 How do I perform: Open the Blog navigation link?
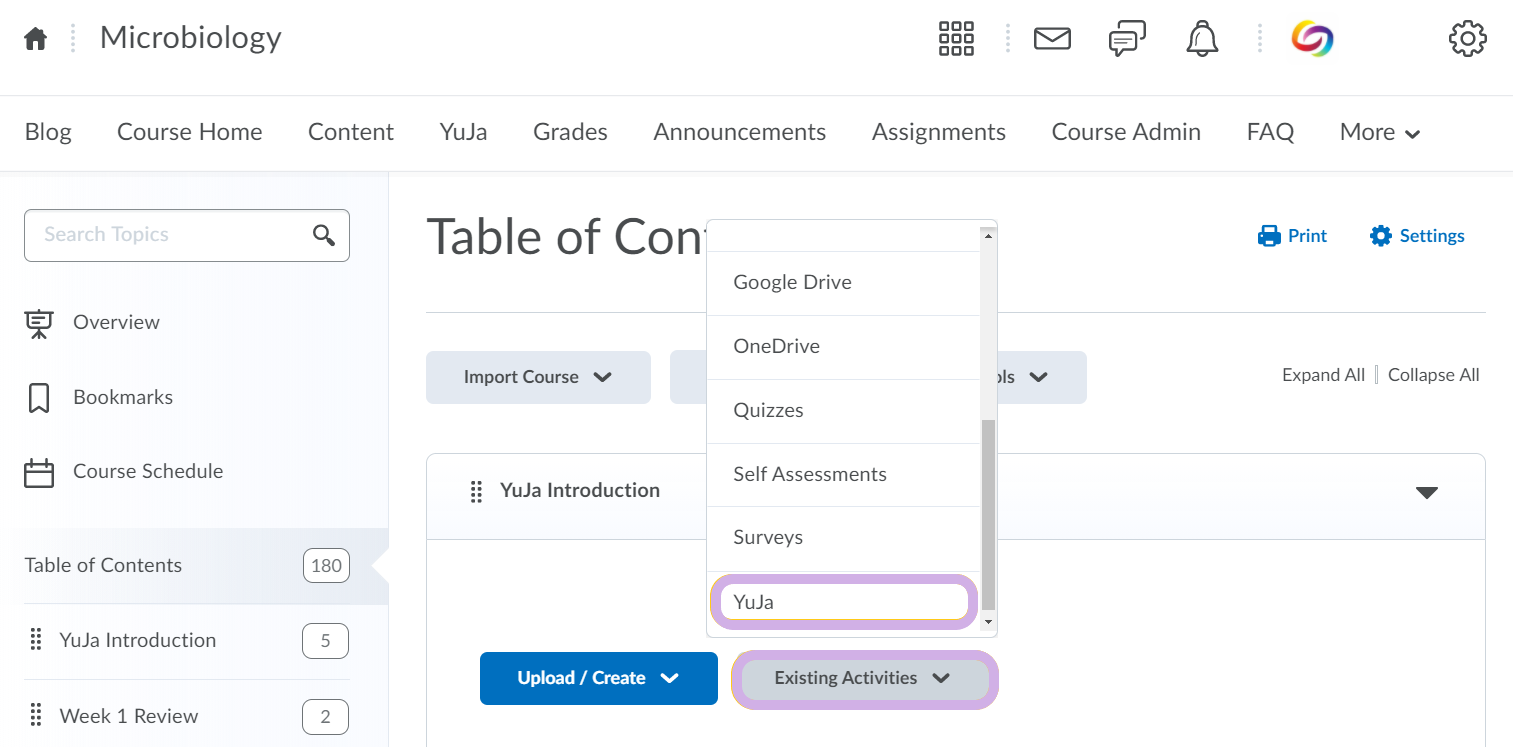48,132
